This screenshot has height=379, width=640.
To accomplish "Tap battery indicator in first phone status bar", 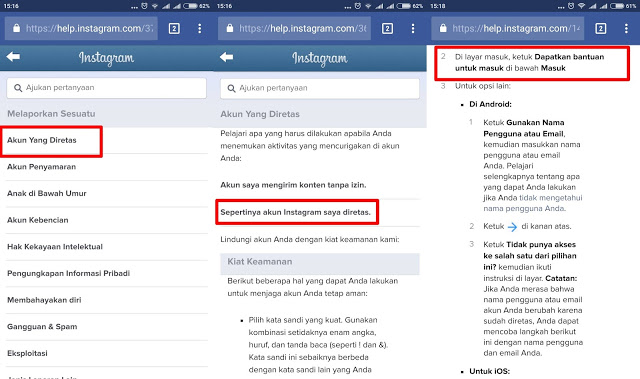I will [191, 6].
